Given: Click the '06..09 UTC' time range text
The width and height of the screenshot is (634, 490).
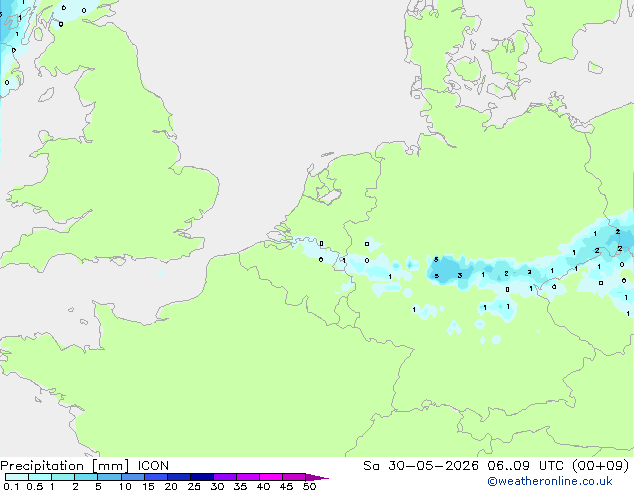Looking at the screenshot, I should (x=526, y=466).
